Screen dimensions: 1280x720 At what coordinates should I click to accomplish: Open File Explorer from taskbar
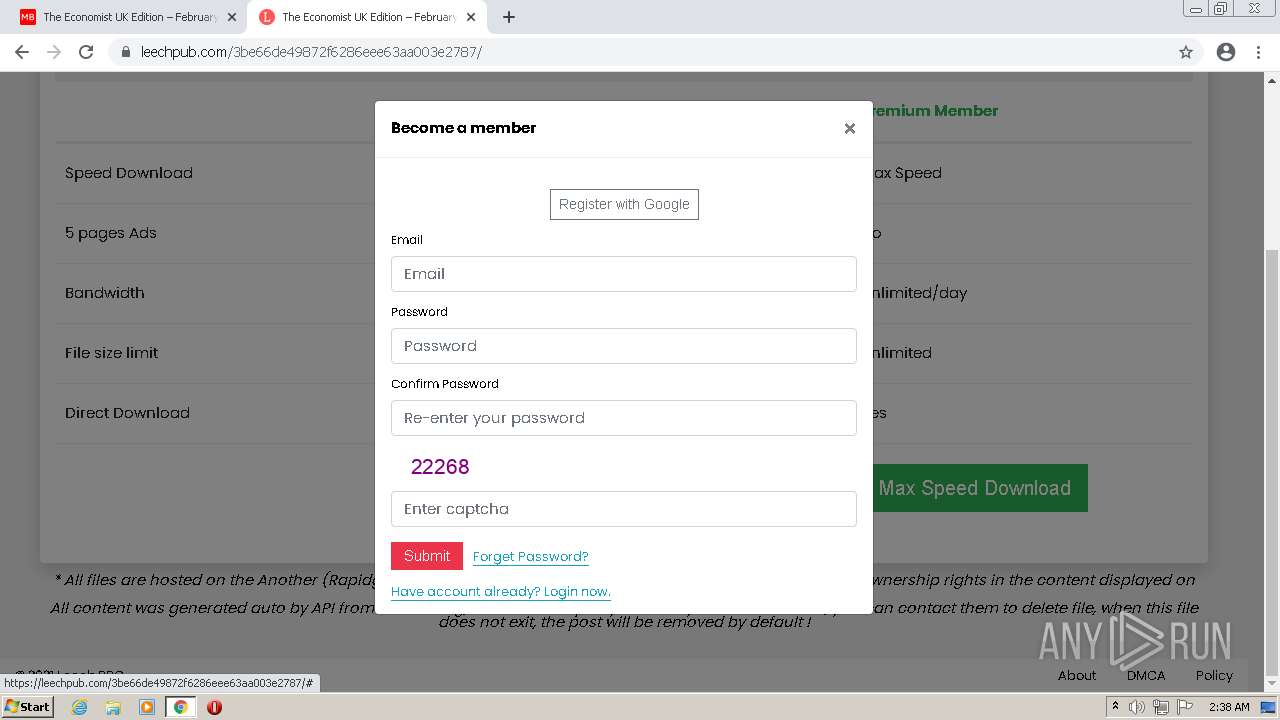click(113, 707)
